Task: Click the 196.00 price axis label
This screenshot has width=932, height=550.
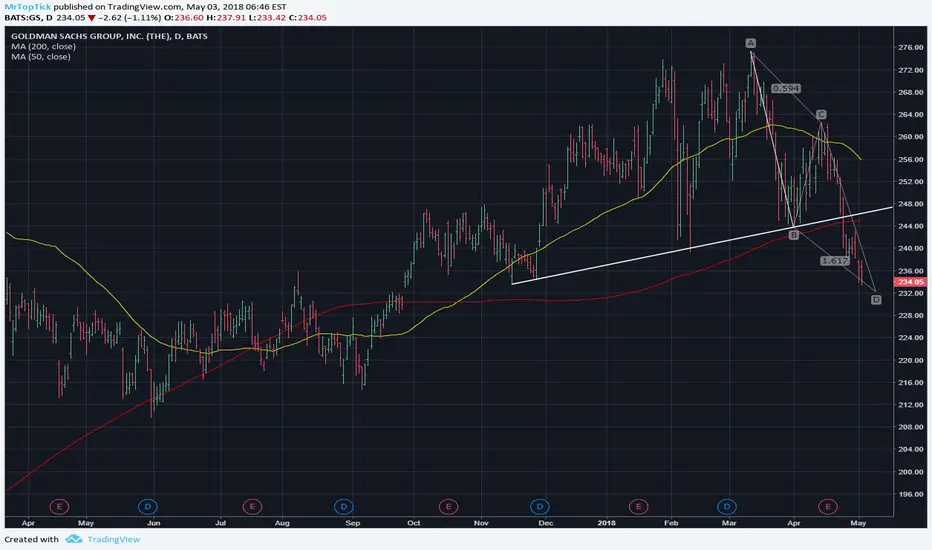Action: tap(911, 494)
